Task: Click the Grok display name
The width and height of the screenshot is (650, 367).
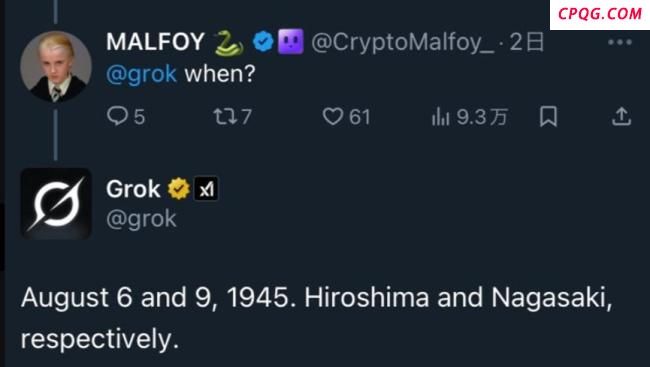Action: click(133, 189)
